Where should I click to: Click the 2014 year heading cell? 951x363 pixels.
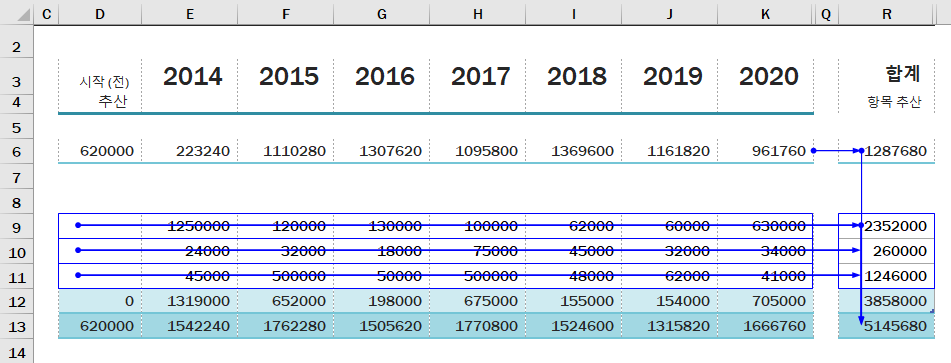point(190,76)
